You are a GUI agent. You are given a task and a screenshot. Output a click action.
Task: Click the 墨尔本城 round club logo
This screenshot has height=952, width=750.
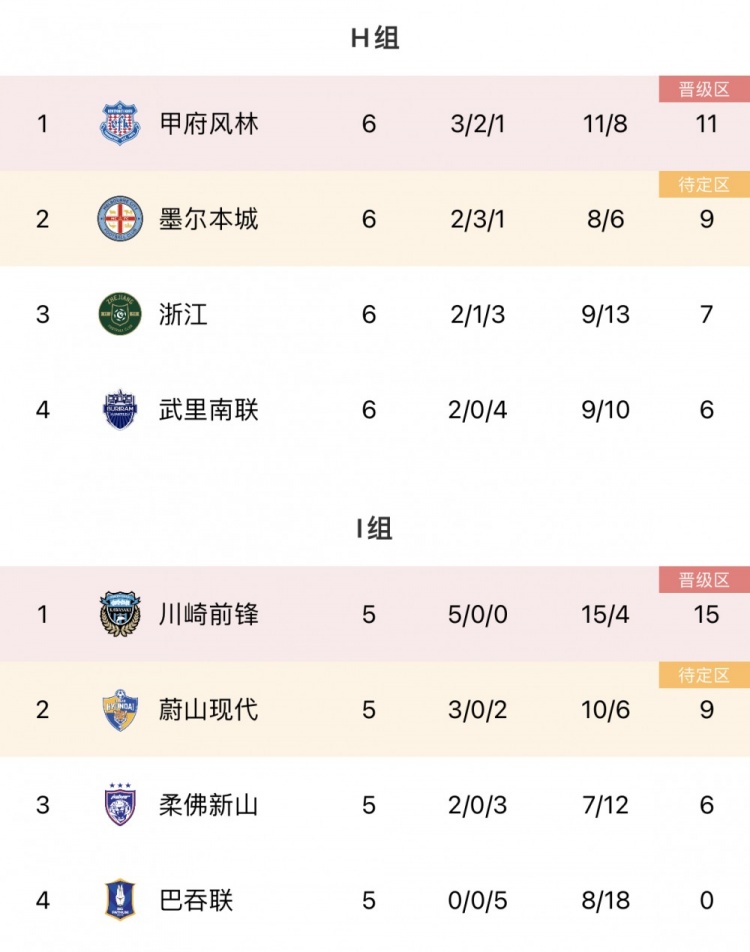point(120,219)
